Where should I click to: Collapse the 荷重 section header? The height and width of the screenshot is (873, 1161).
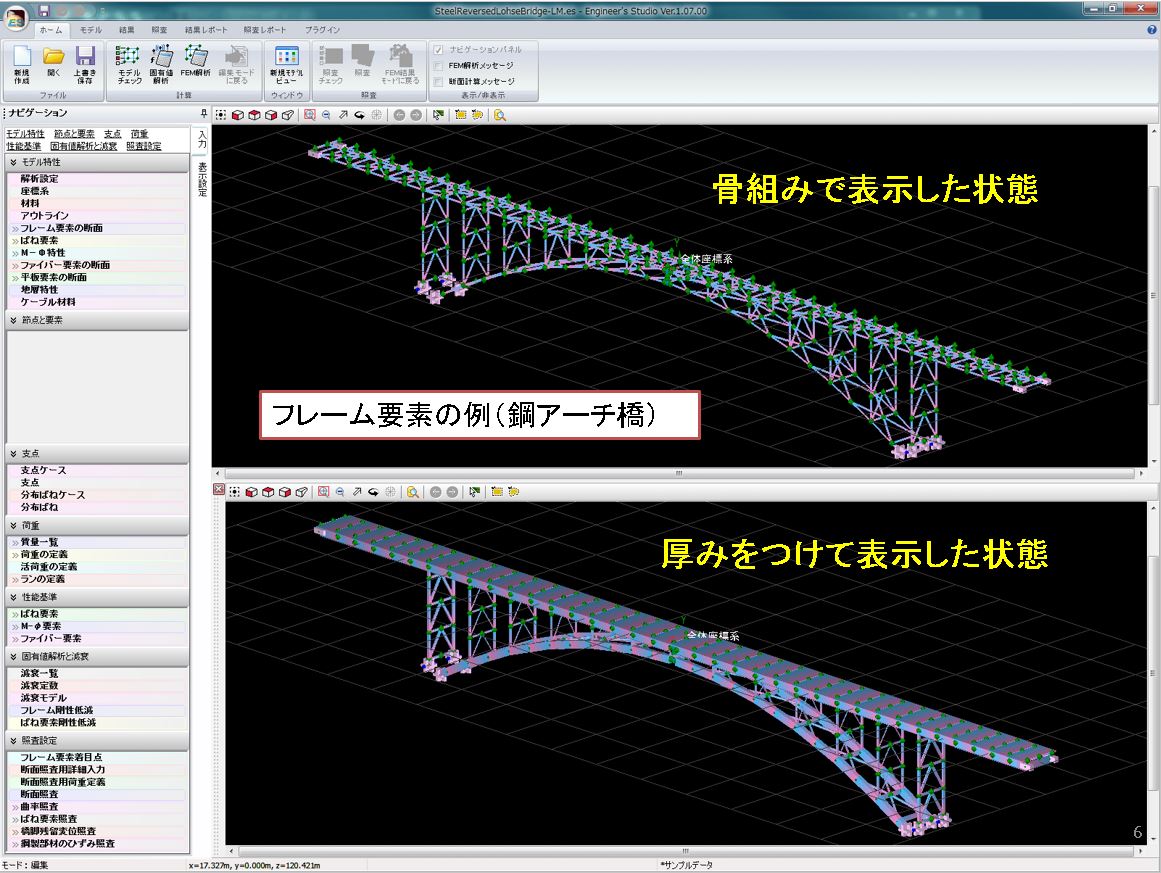(x=96, y=526)
